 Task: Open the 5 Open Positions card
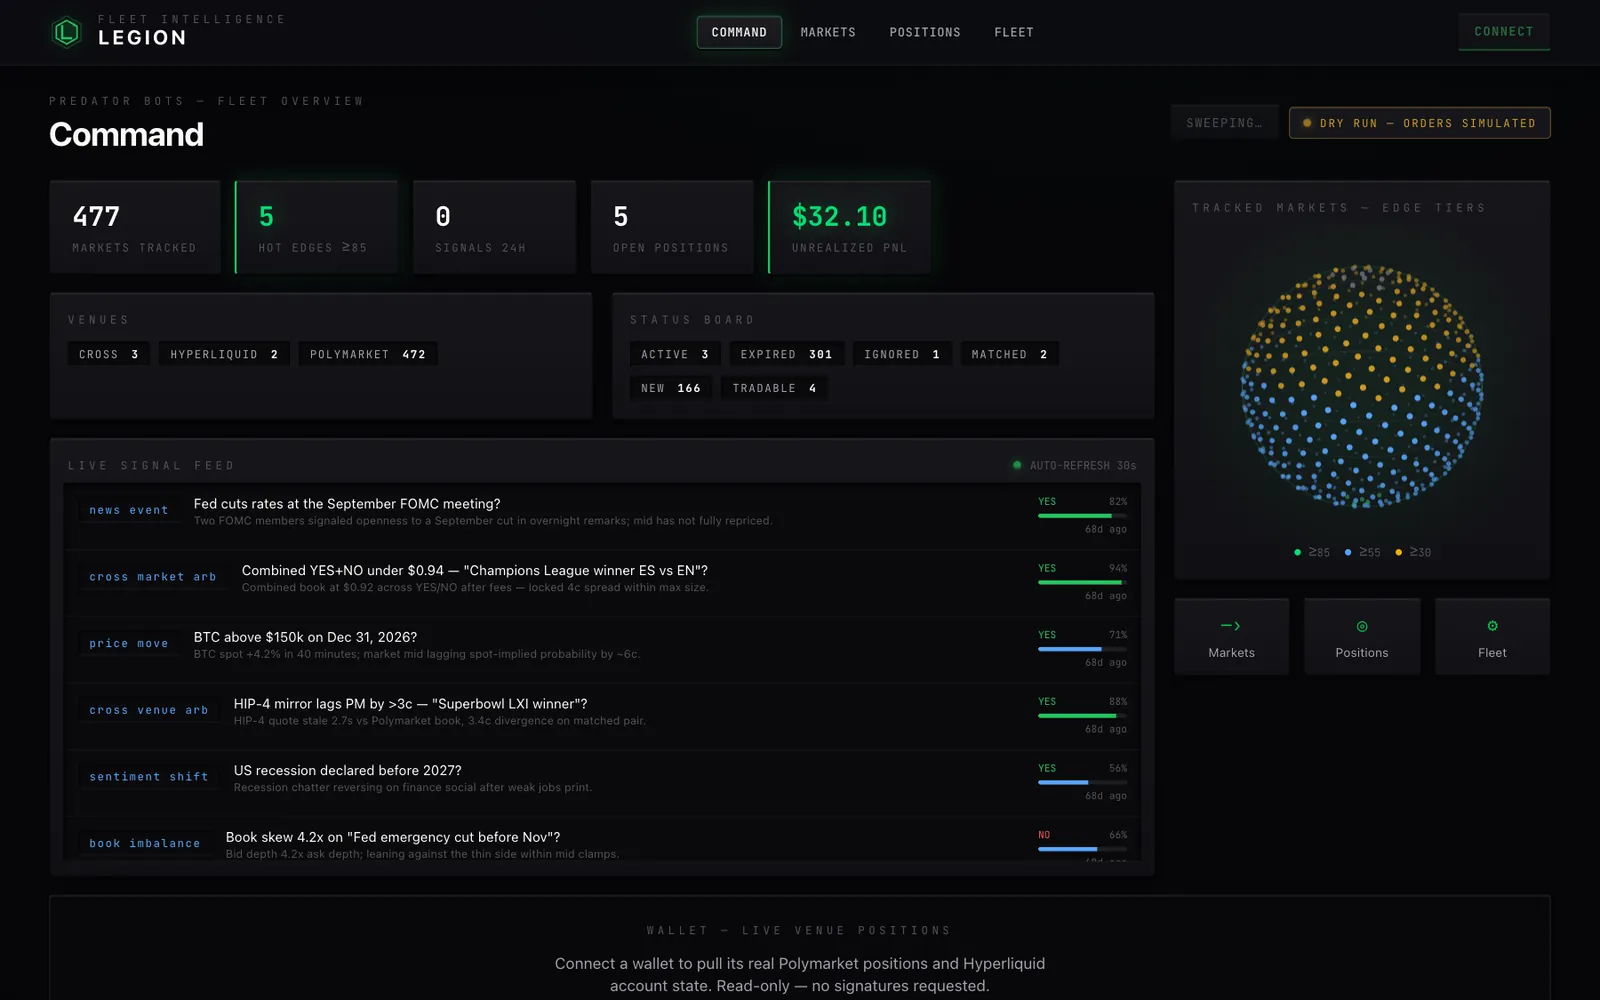(x=672, y=227)
